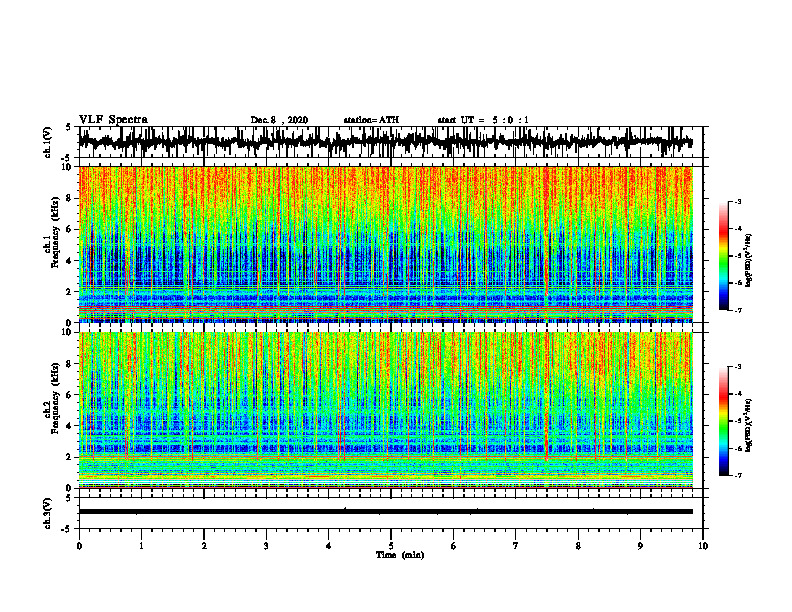Click the "station=ATH" header label
Screen dimensions: 792x612
point(371,120)
